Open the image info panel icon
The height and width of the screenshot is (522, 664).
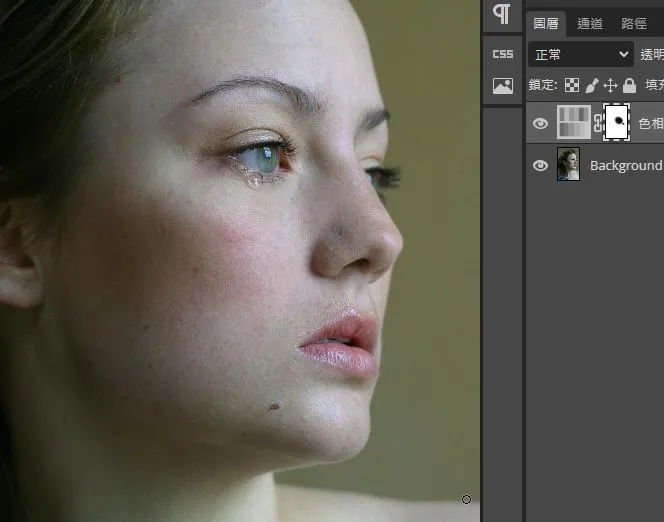click(x=502, y=87)
